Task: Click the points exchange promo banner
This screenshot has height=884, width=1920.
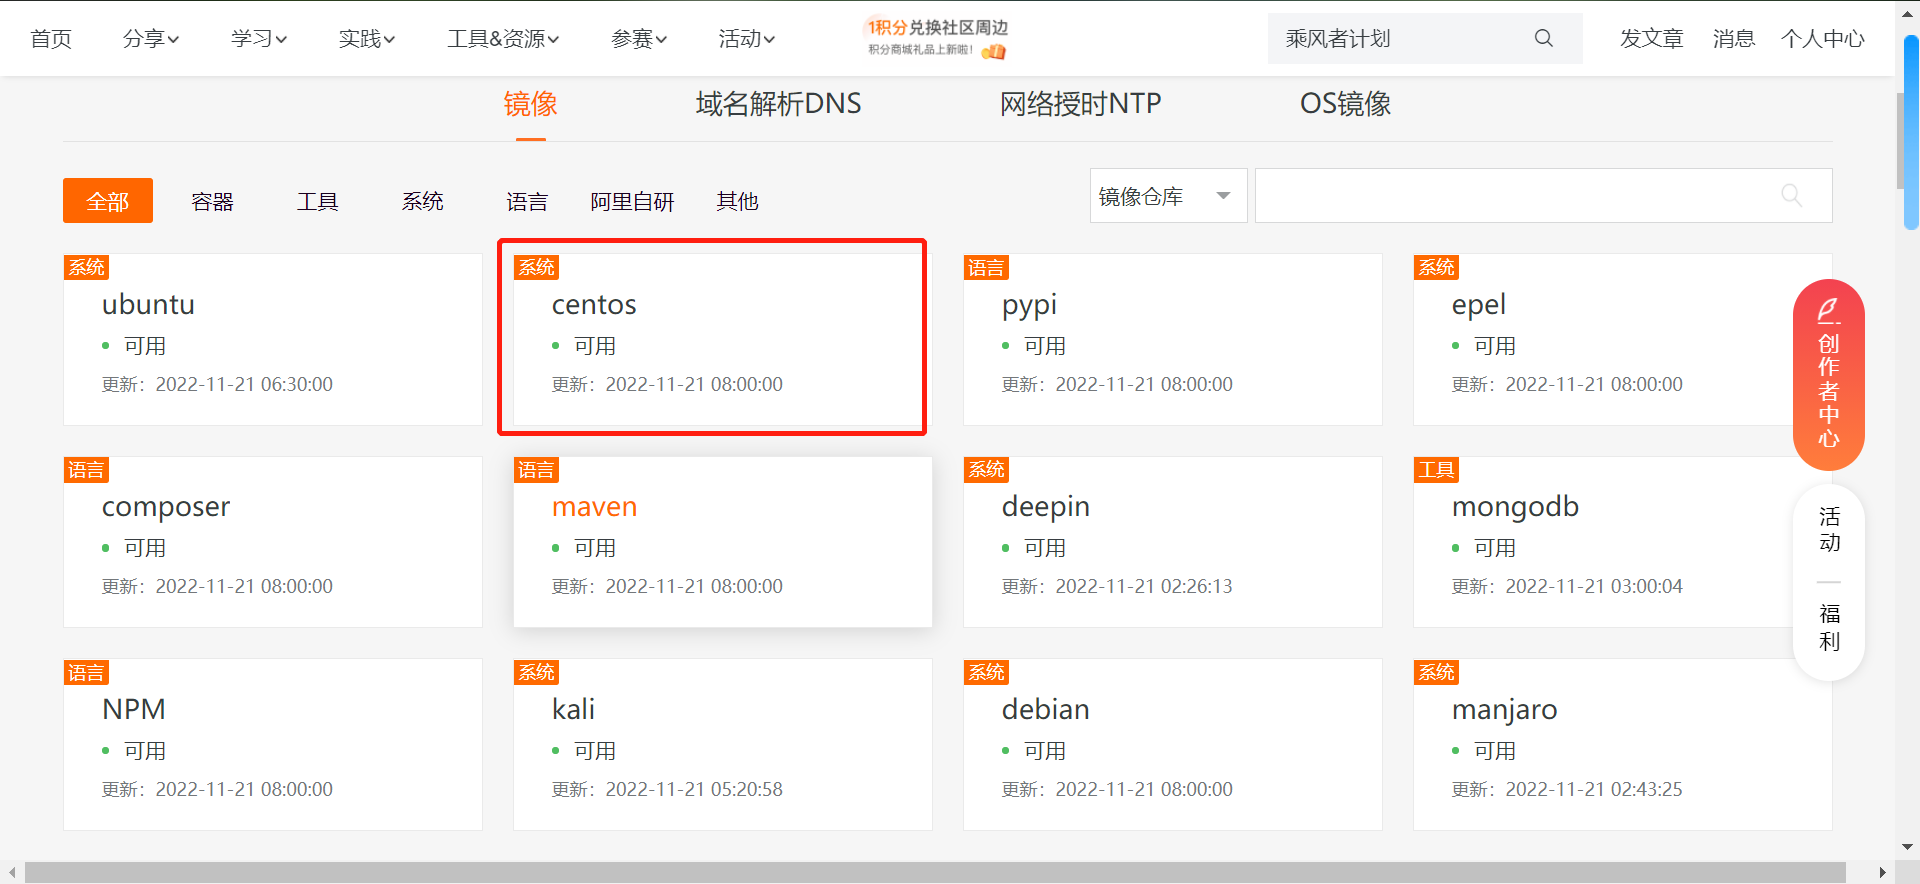Action: click(937, 38)
